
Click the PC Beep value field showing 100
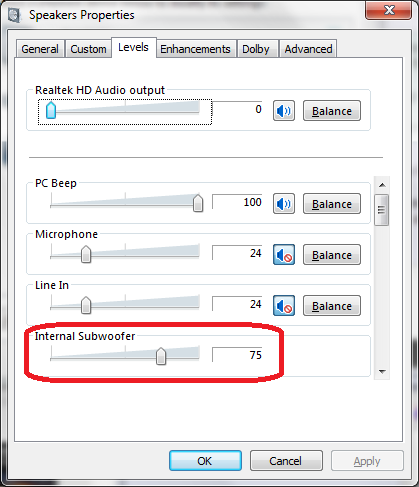[237, 202]
